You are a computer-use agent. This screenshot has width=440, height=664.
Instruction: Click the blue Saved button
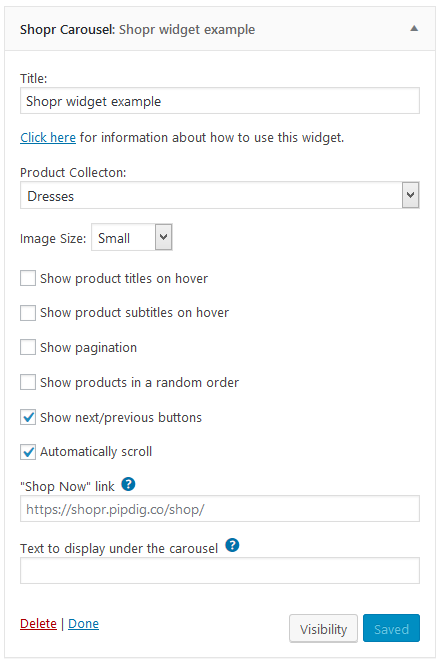pyautogui.click(x=391, y=629)
